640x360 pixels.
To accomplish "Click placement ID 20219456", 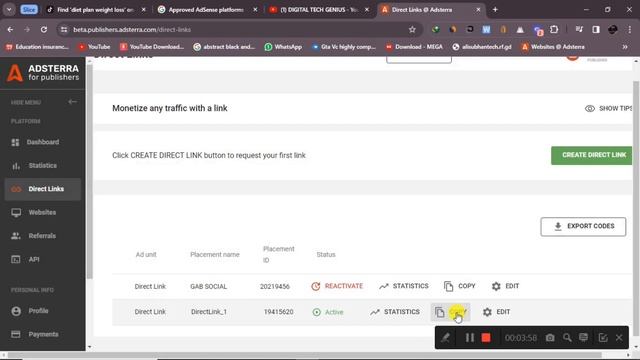I will click(275, 287).
